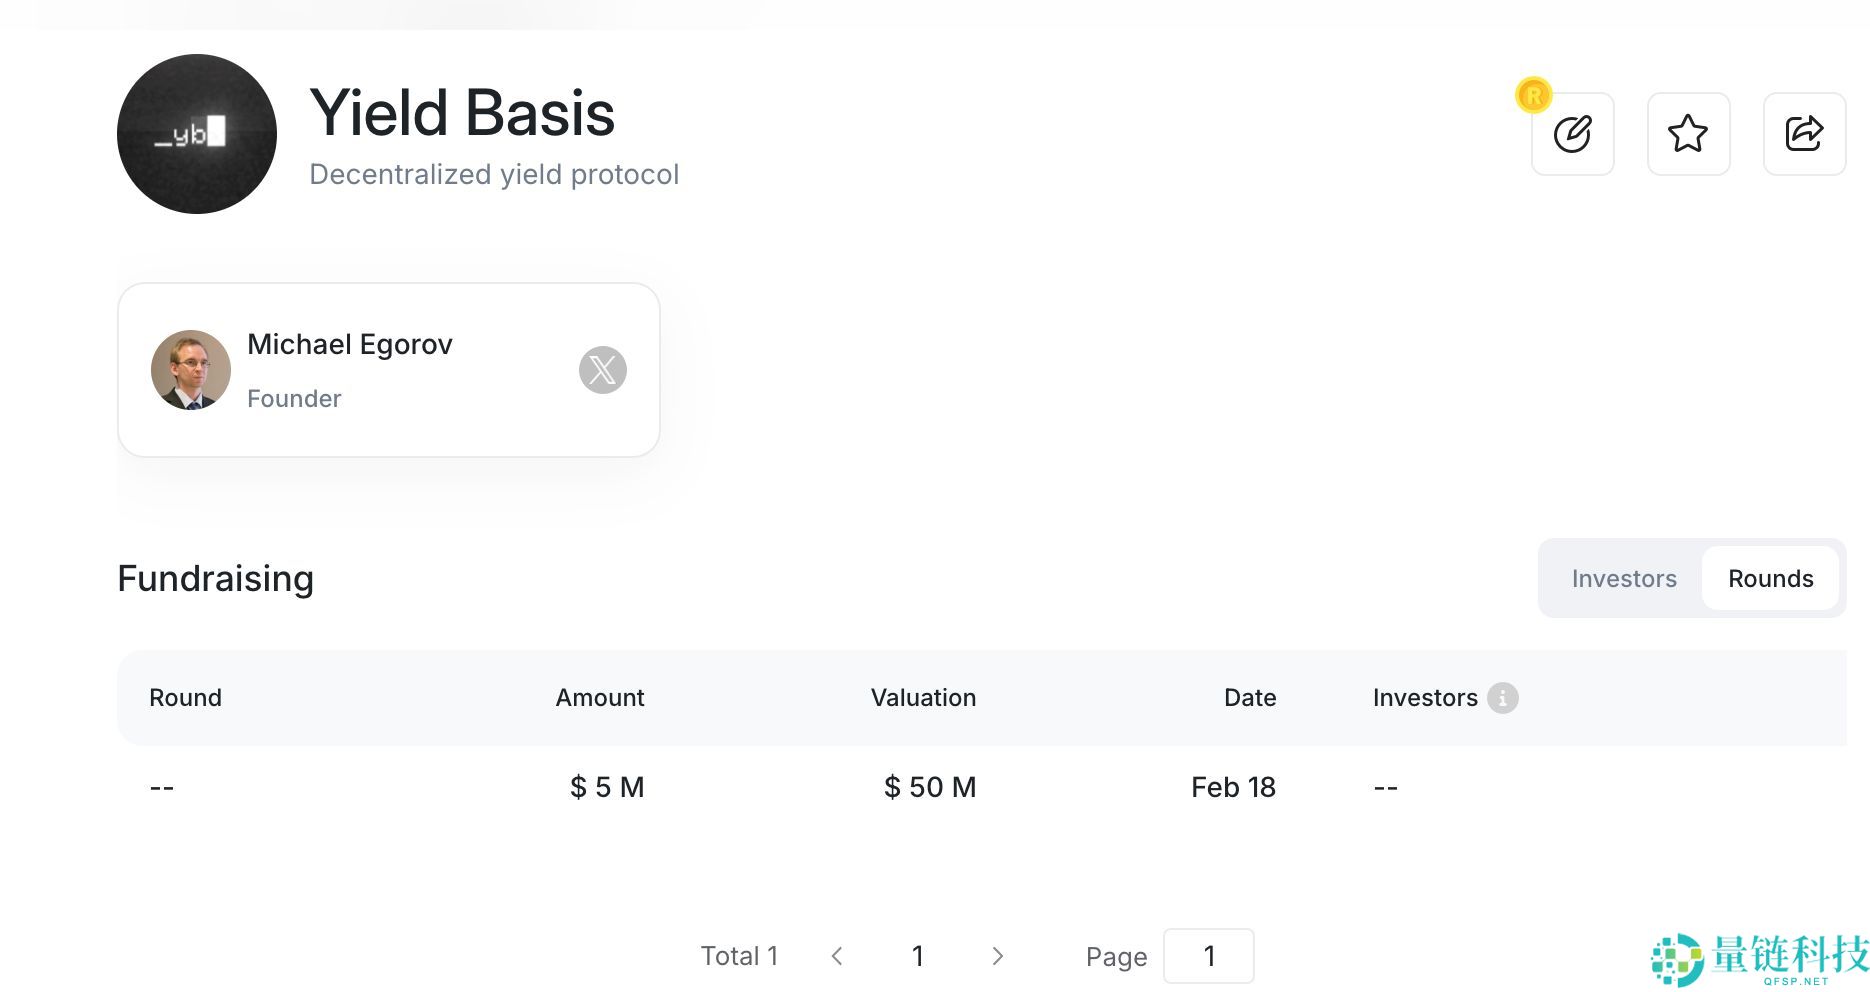Click the Yield Basis project logo
Screen dimensions: 1870x992
tap(196, 133)
